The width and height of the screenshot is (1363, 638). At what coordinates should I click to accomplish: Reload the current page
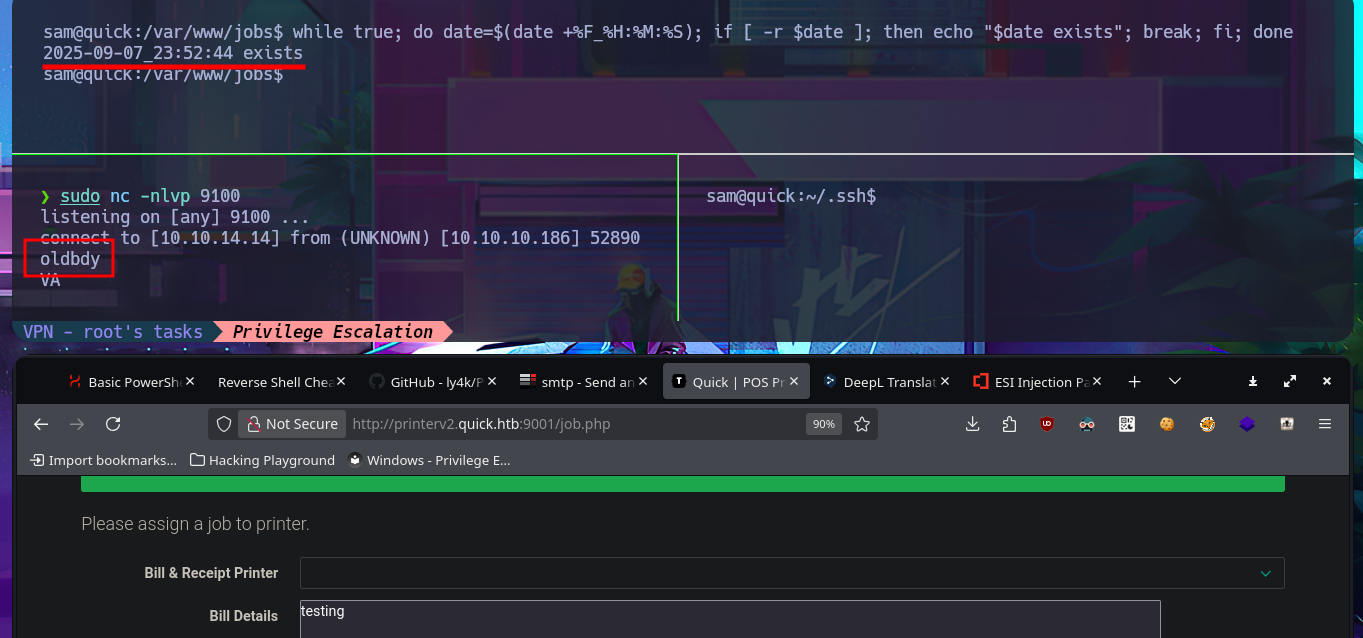(113, 424)
